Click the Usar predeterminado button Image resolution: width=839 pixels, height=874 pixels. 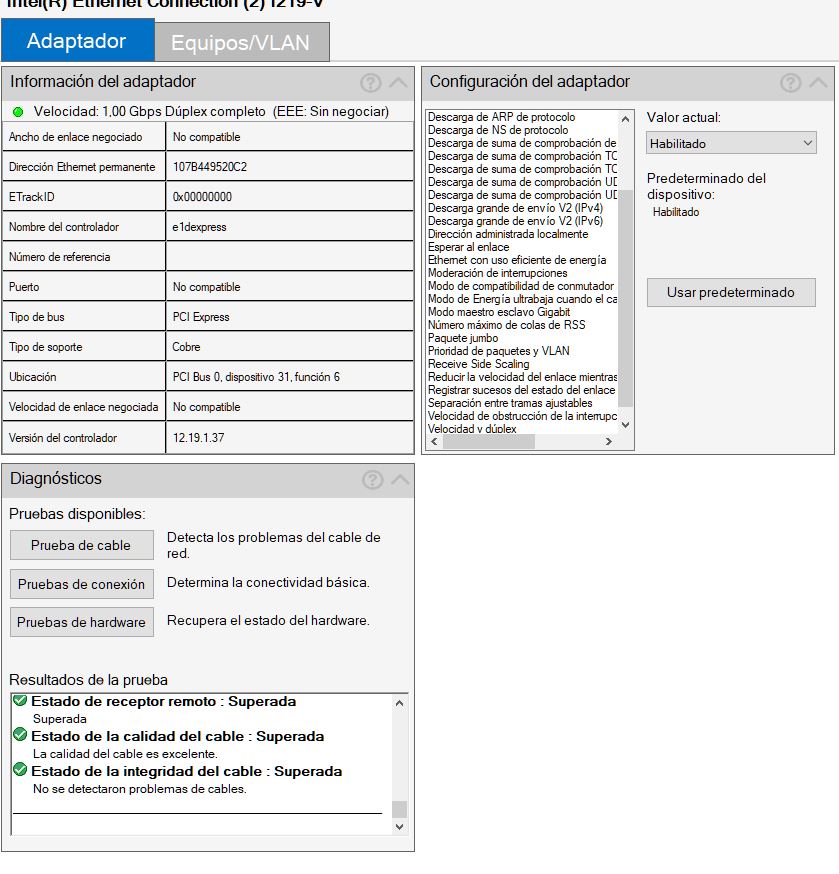click(731, 293)
